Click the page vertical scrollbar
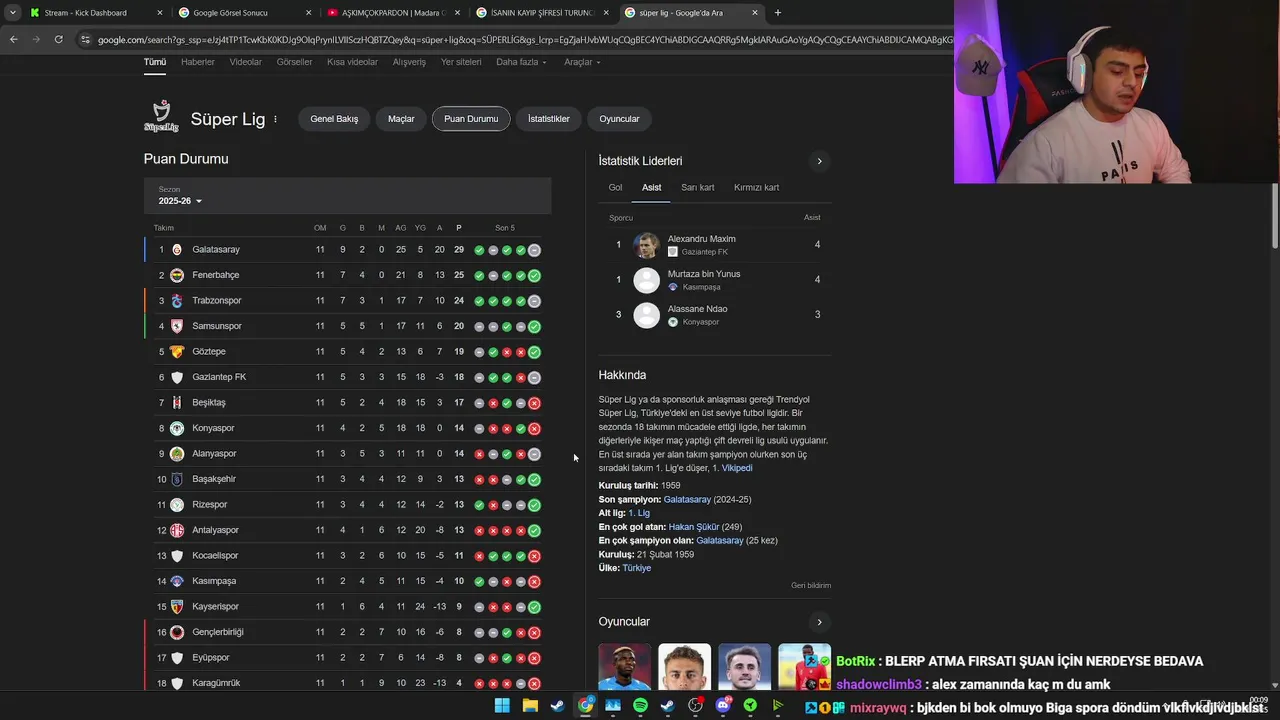Viewport: 1280px width, 720px height. (x=1275, y=216)
